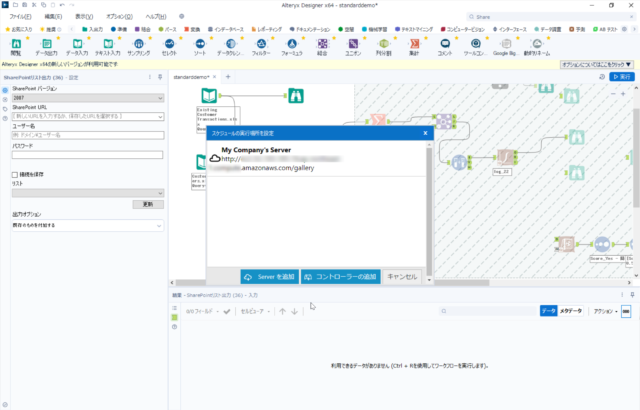This screenshot has width=640, height=410.
Task: Click the 更新 refresh button
Action: click(148, 204)
